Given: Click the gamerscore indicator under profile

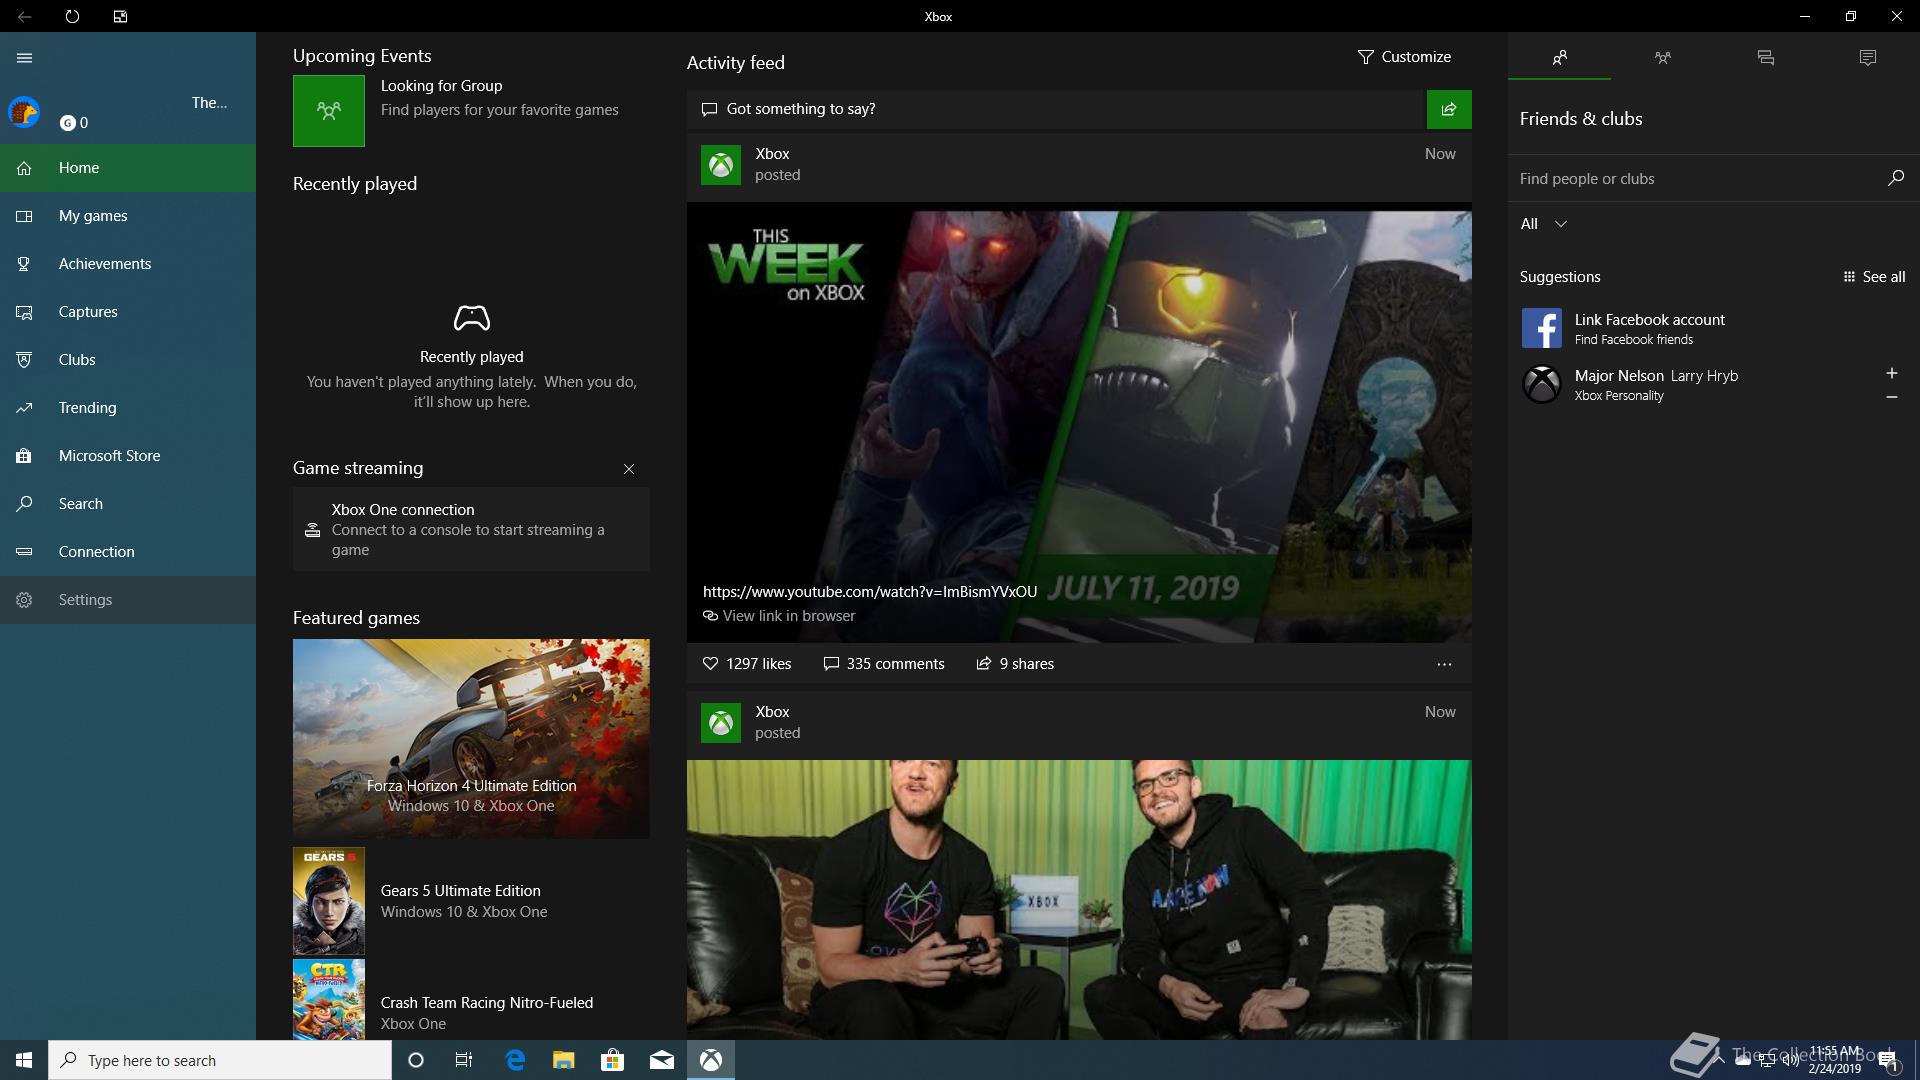Looking at the screenshot, I should click(74, 123).
